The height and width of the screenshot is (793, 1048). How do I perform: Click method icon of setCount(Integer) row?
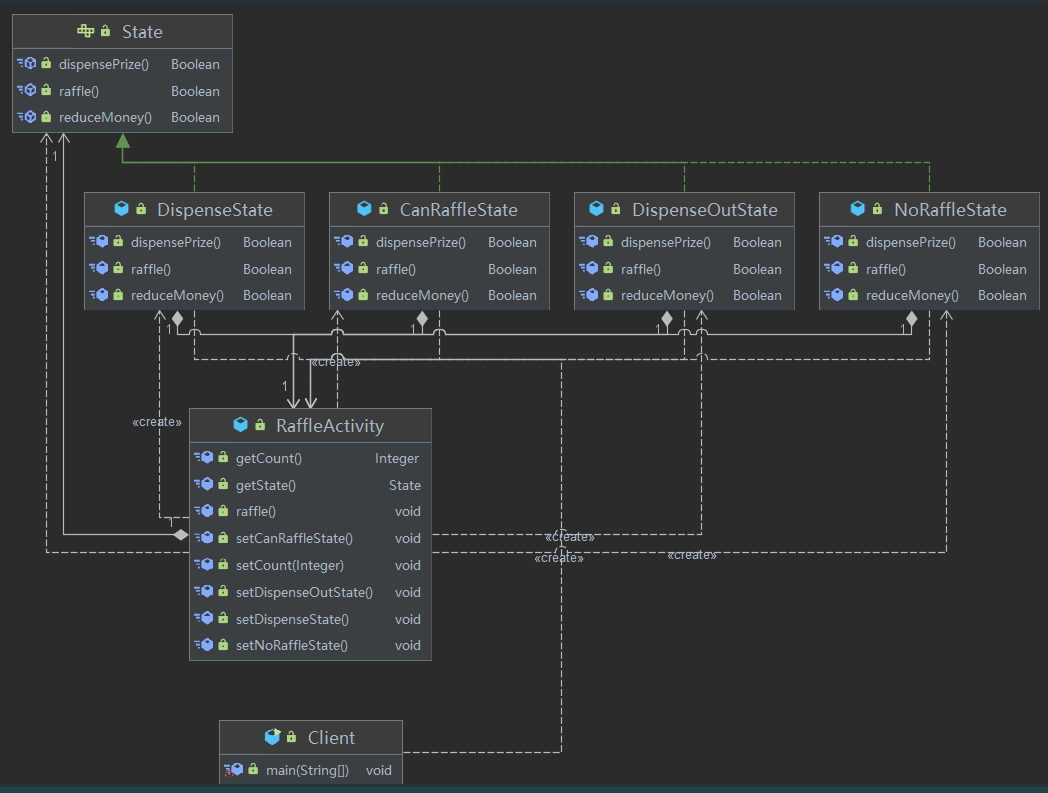(x=204, y=564)
